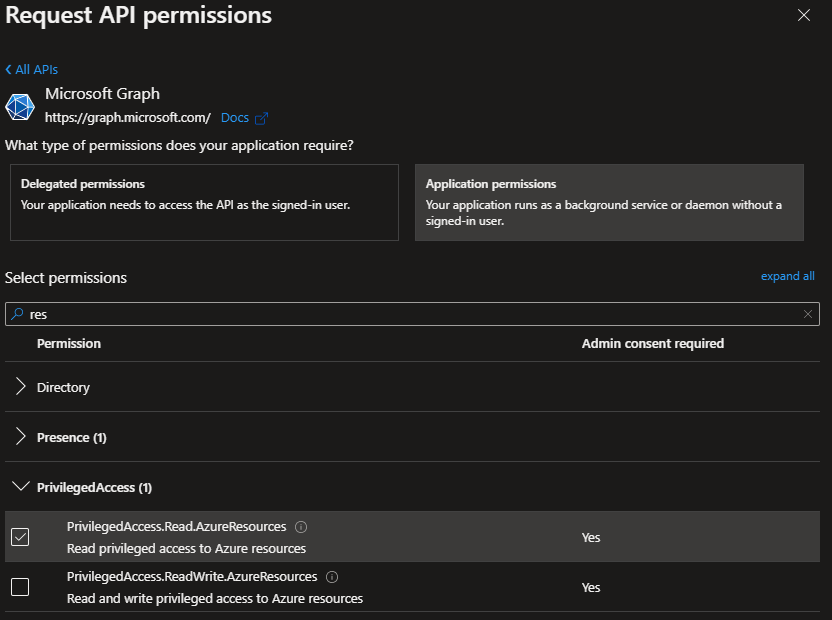Go back to All APIs
The image size is (832, 620).
31,70
